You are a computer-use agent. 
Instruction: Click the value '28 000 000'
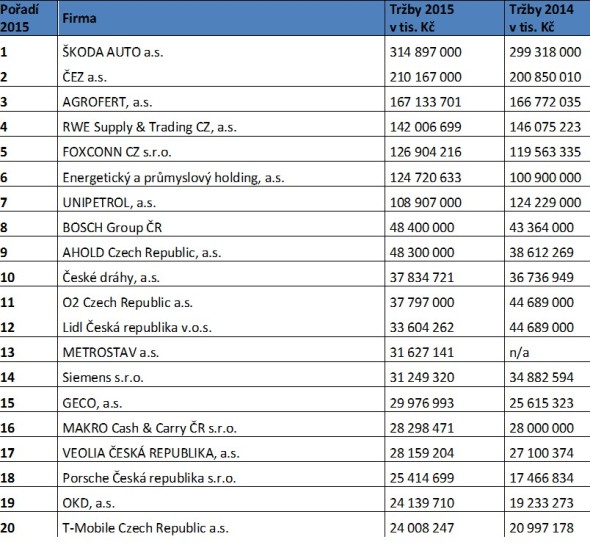[x=541, y=428]
